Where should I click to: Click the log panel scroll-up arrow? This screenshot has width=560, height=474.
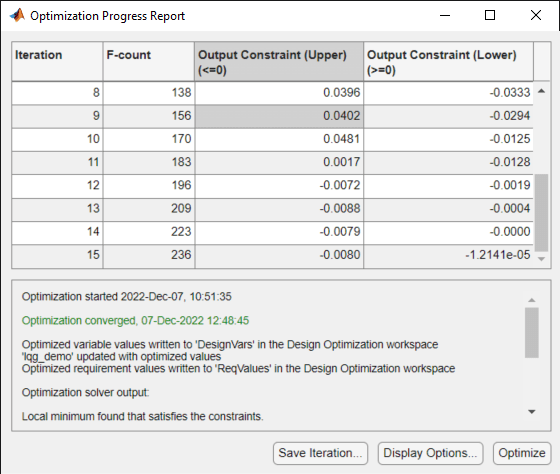pos(532,300)
